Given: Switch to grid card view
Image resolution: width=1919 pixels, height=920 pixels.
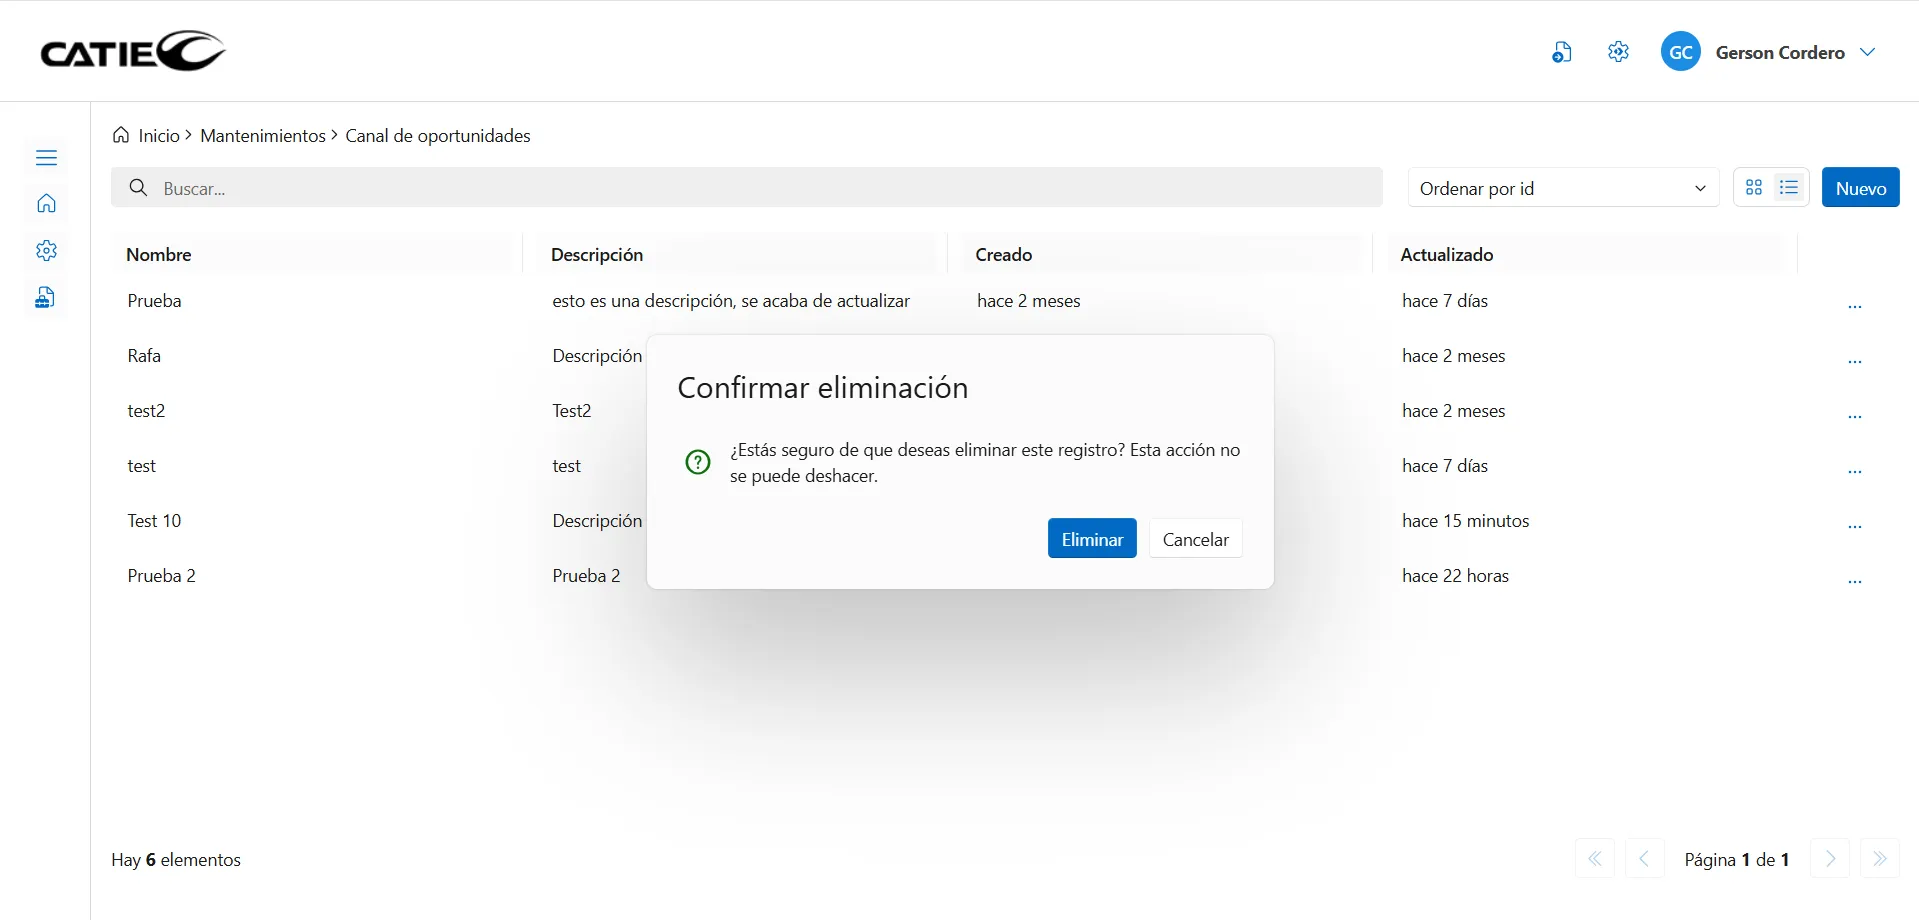Looking at the screenshot, I should click(1754, 188).
